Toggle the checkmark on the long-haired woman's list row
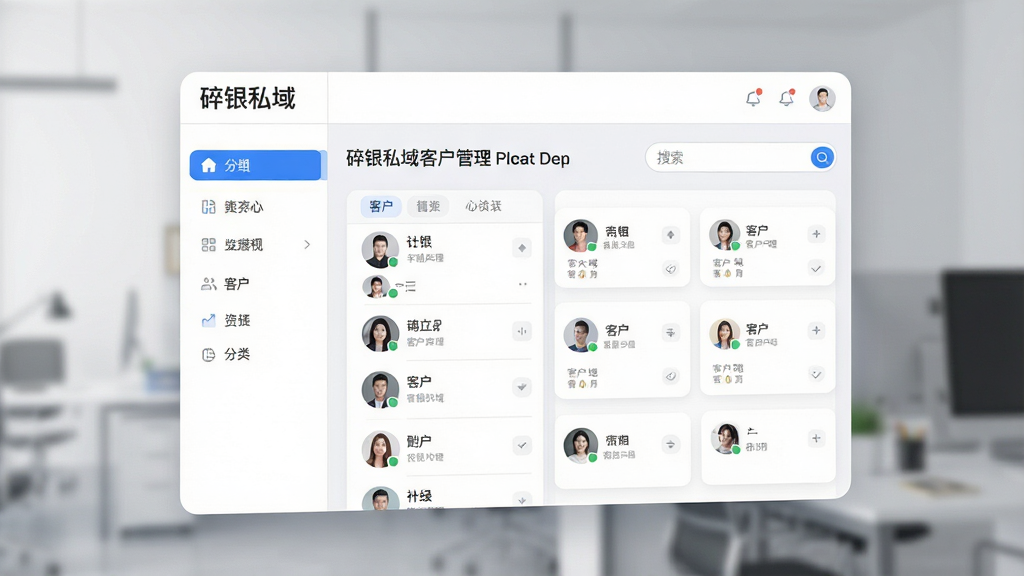The image size is (1024, 576). tap(522, 445)
